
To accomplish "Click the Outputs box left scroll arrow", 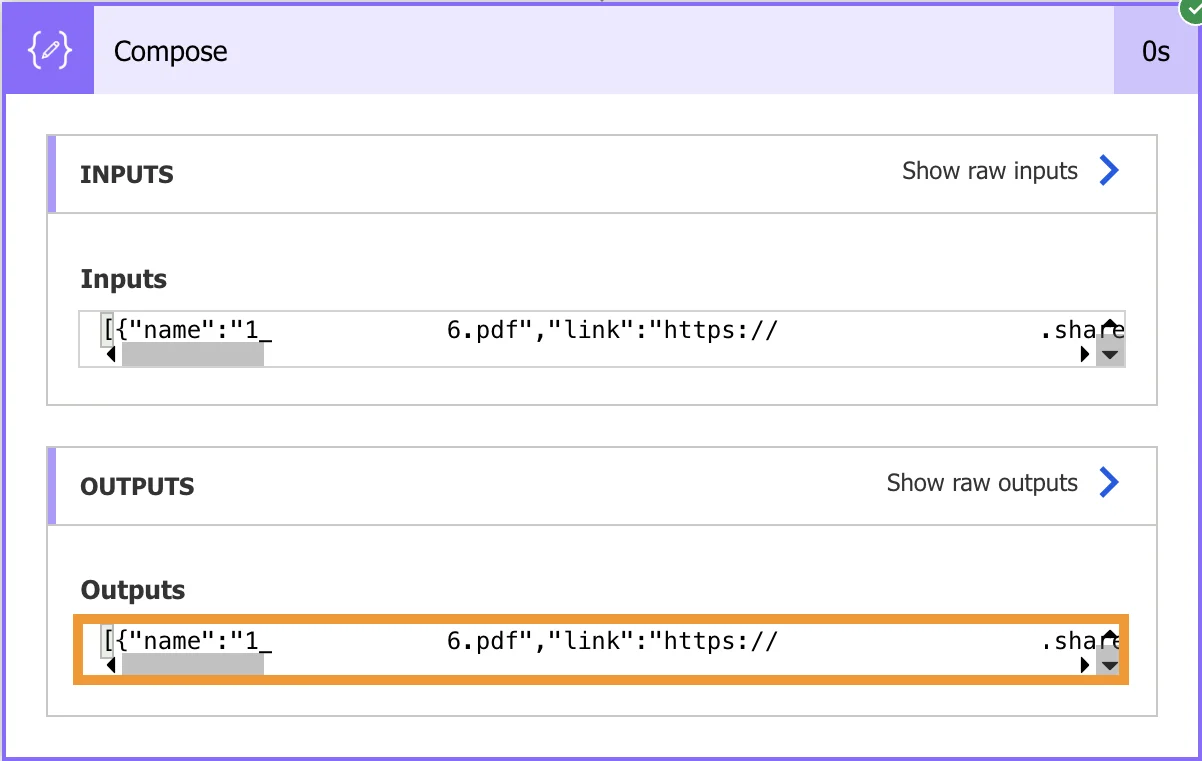I will pyautogui.click(x=110, y=665).
